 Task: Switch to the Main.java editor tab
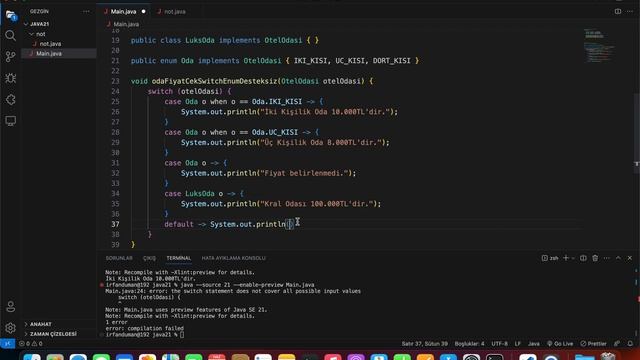(123, 11)
